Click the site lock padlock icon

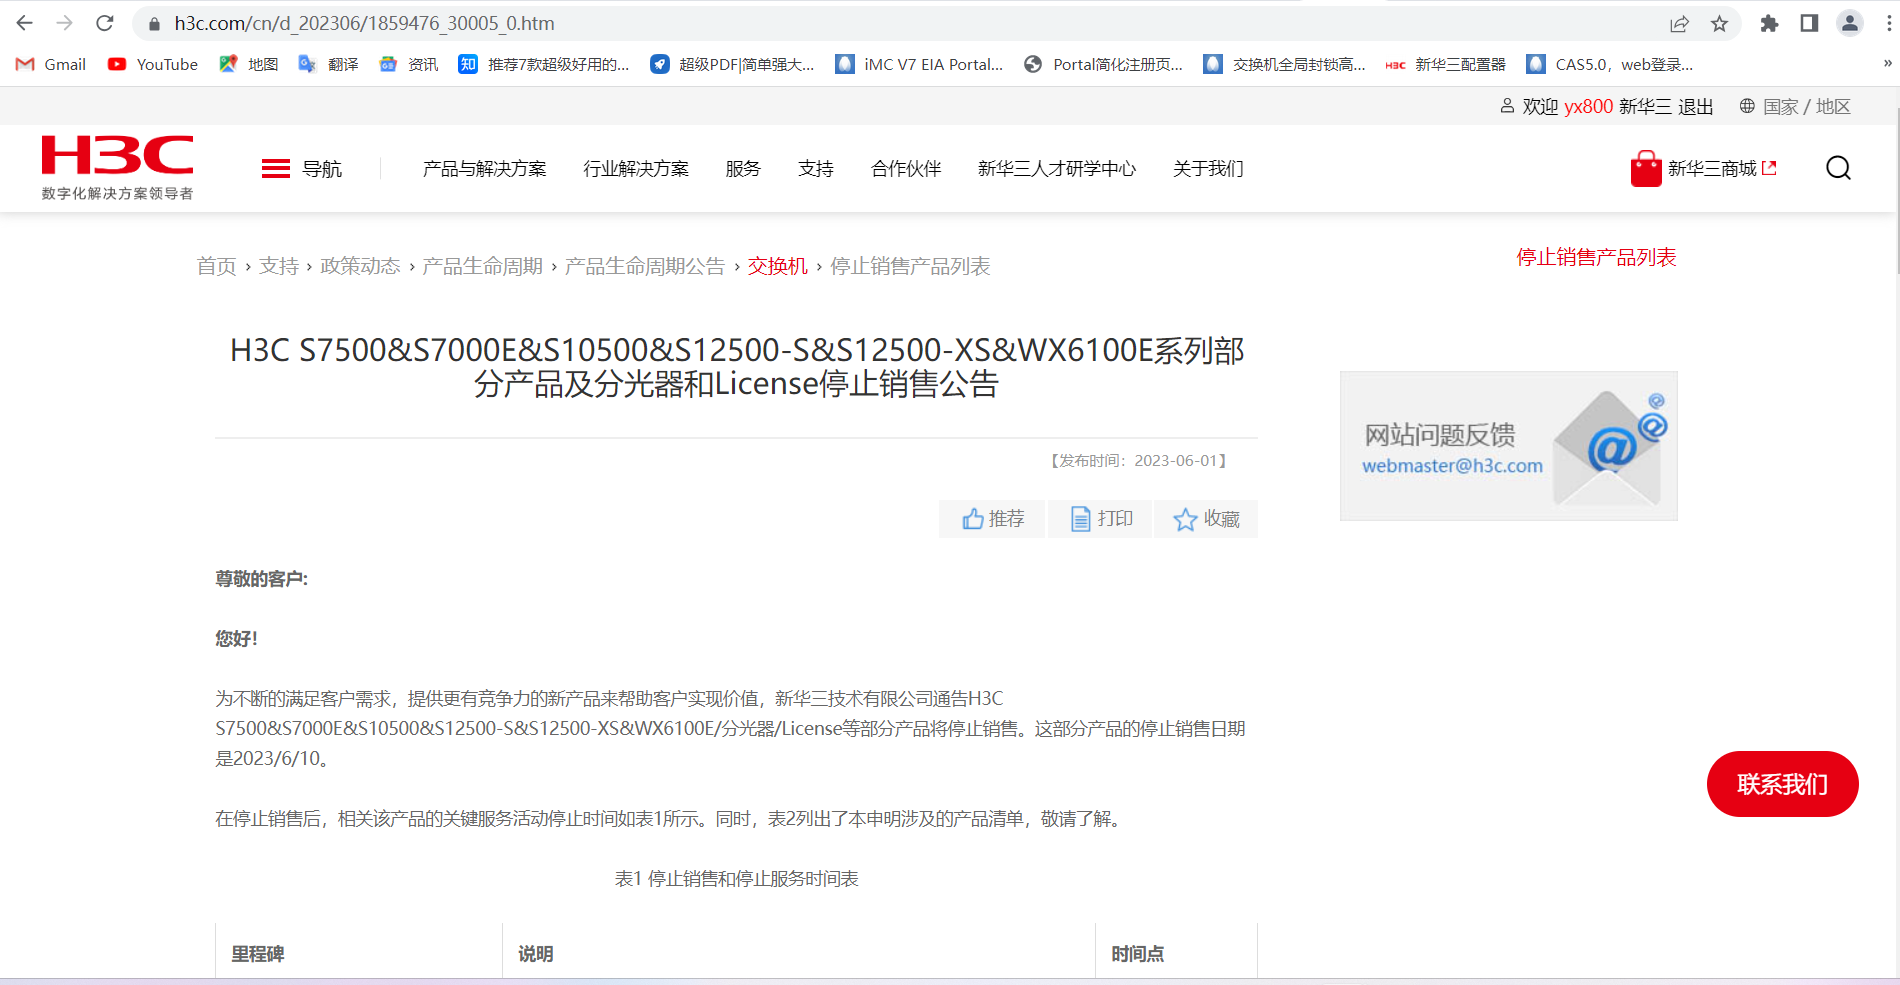click(154, 23)
